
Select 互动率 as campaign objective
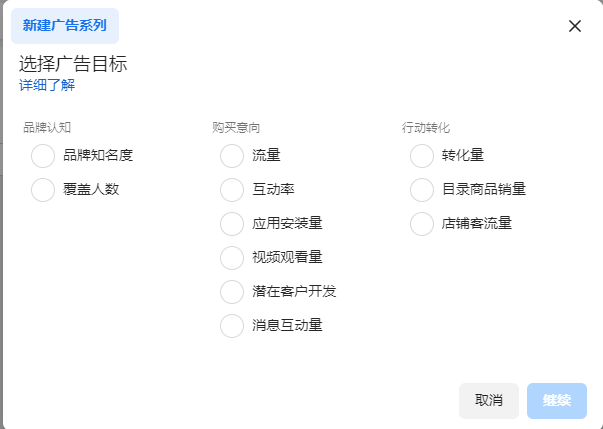(232, 190)
